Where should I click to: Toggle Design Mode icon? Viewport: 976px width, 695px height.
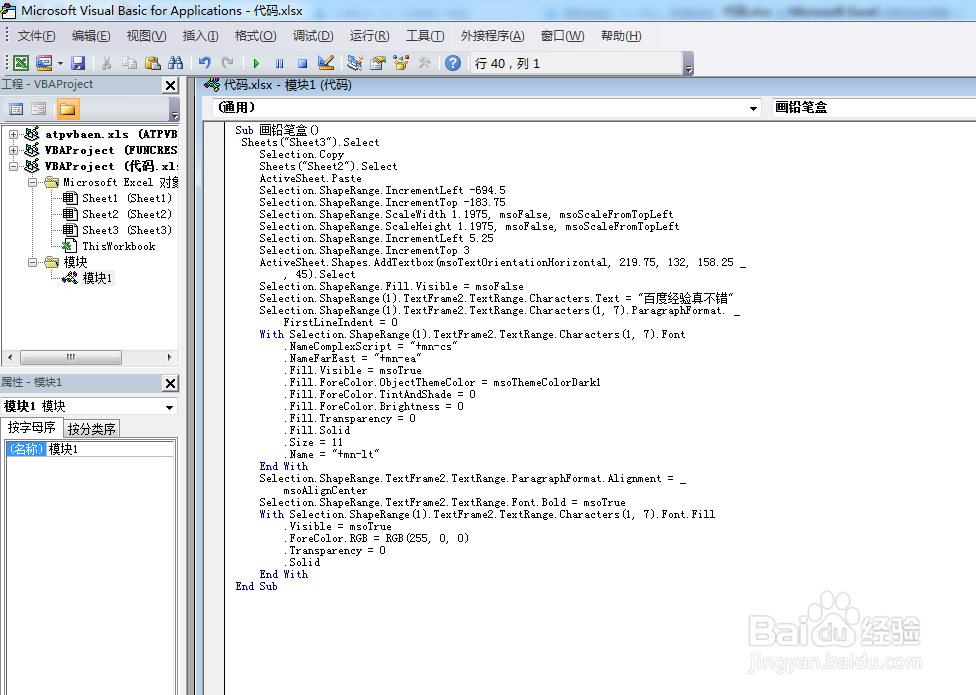pos(326,63)
